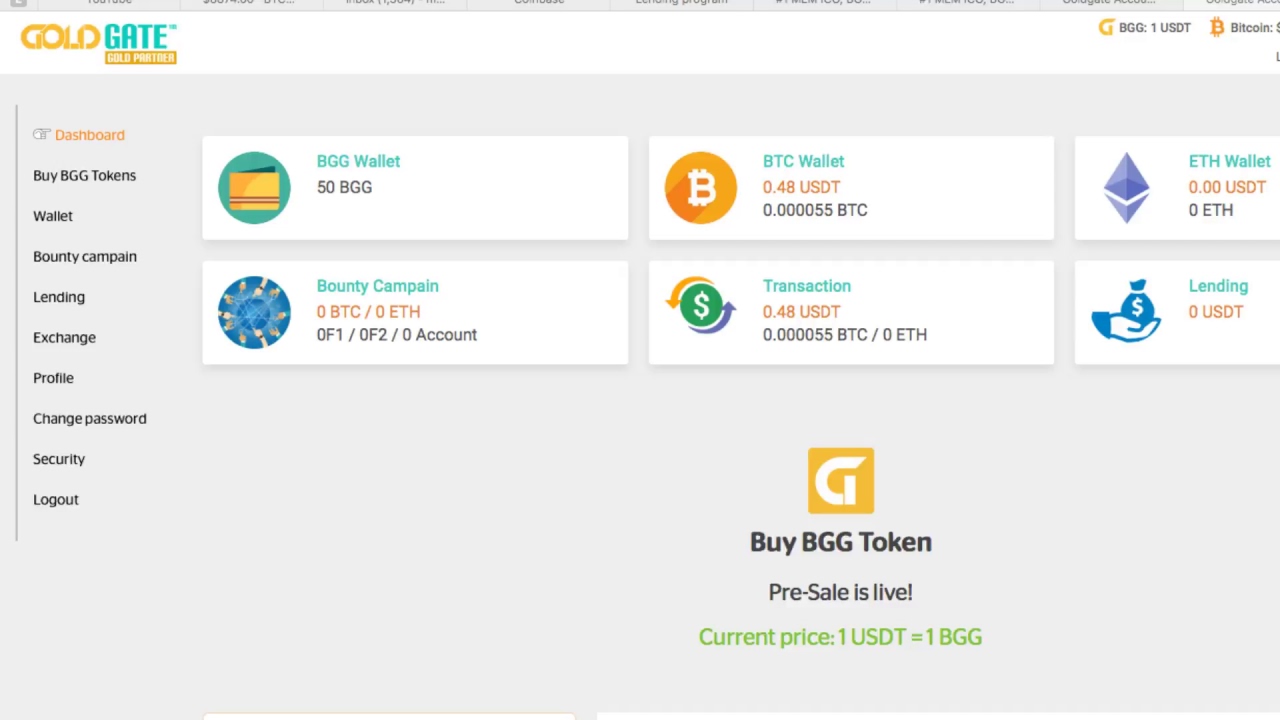Click the BTC Wallet title link
1280x720 pixels.
(x=803, y=161)
